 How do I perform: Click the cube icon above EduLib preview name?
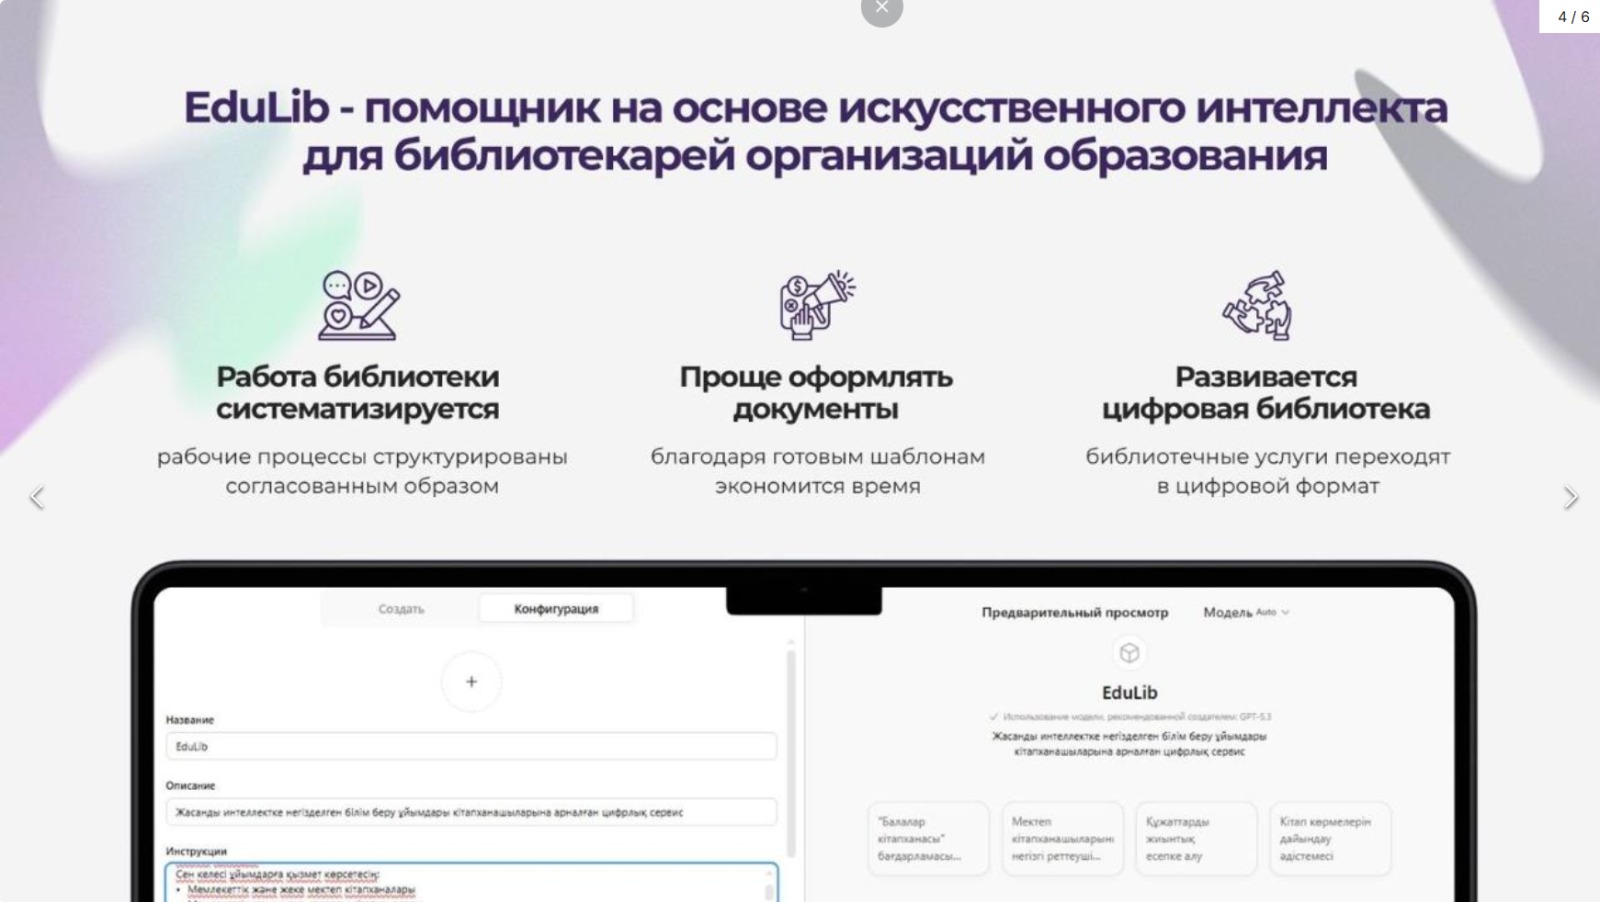click(1127, 655)
